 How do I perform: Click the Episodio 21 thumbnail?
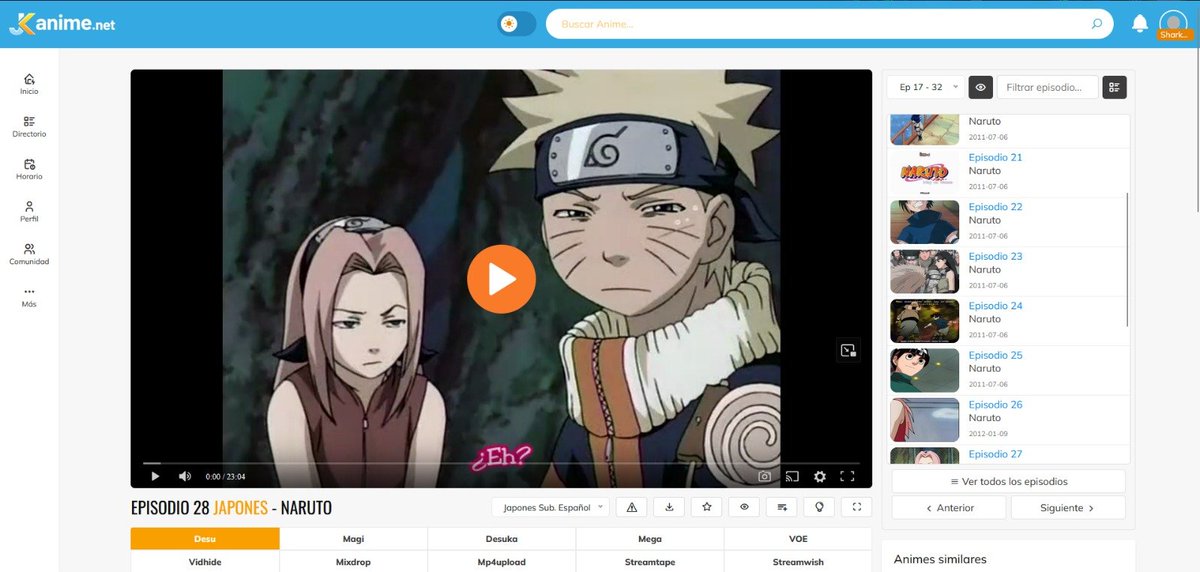[925, 172]
